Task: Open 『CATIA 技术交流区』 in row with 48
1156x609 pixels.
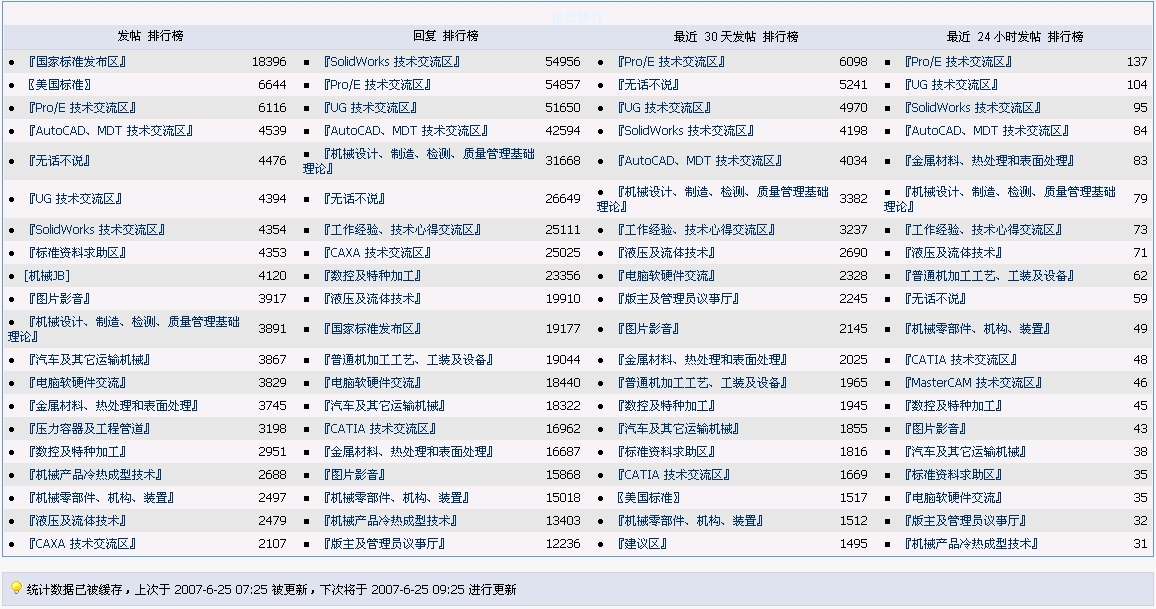Action: [961, 360]
